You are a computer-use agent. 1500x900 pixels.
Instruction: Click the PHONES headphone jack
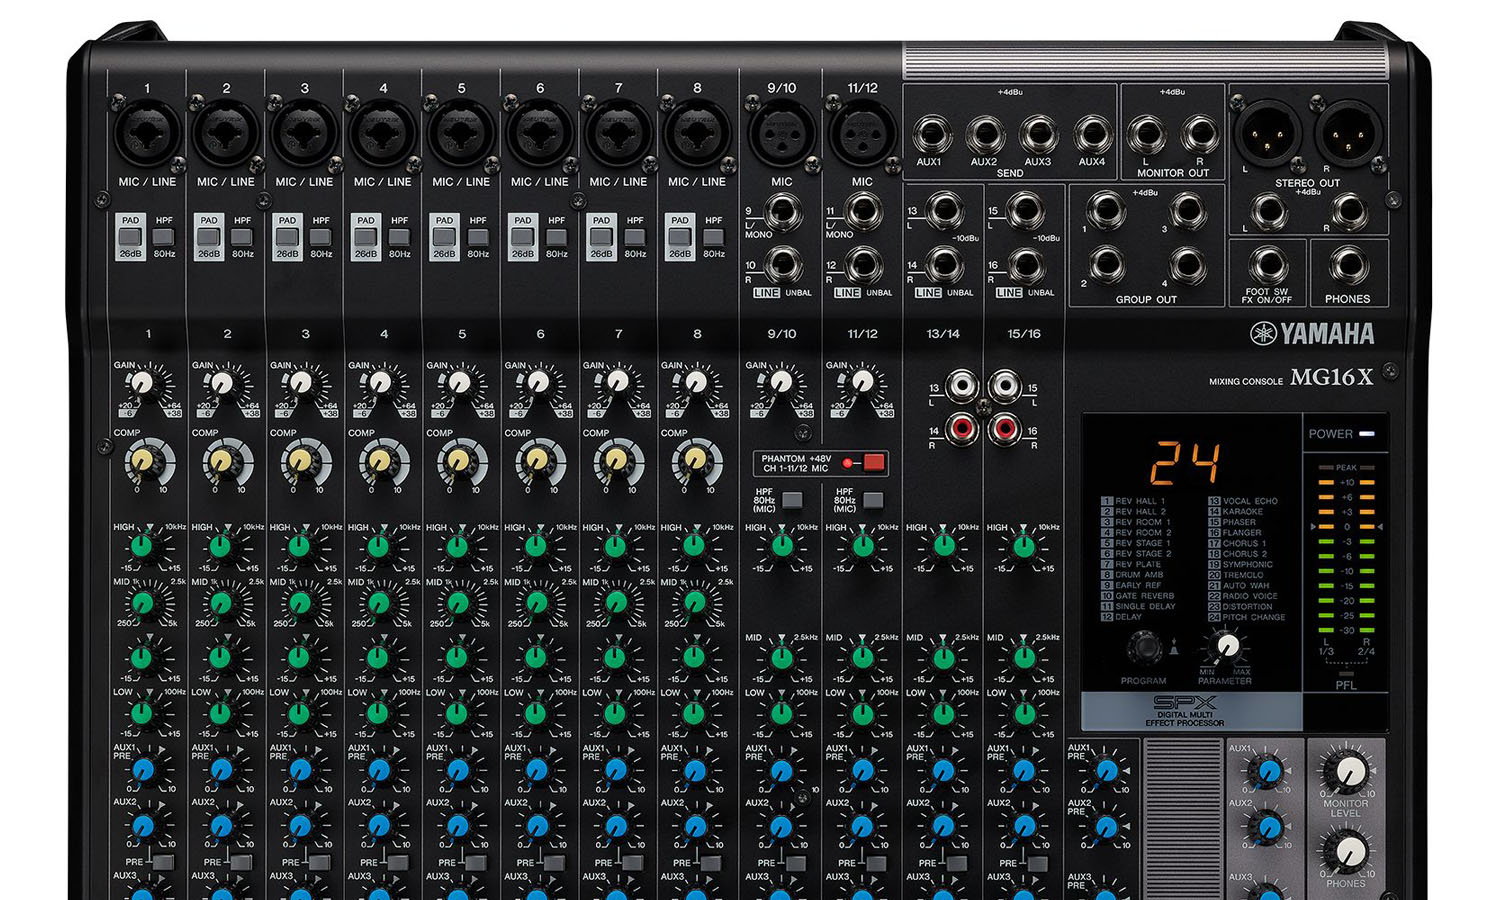(1348, 265)
